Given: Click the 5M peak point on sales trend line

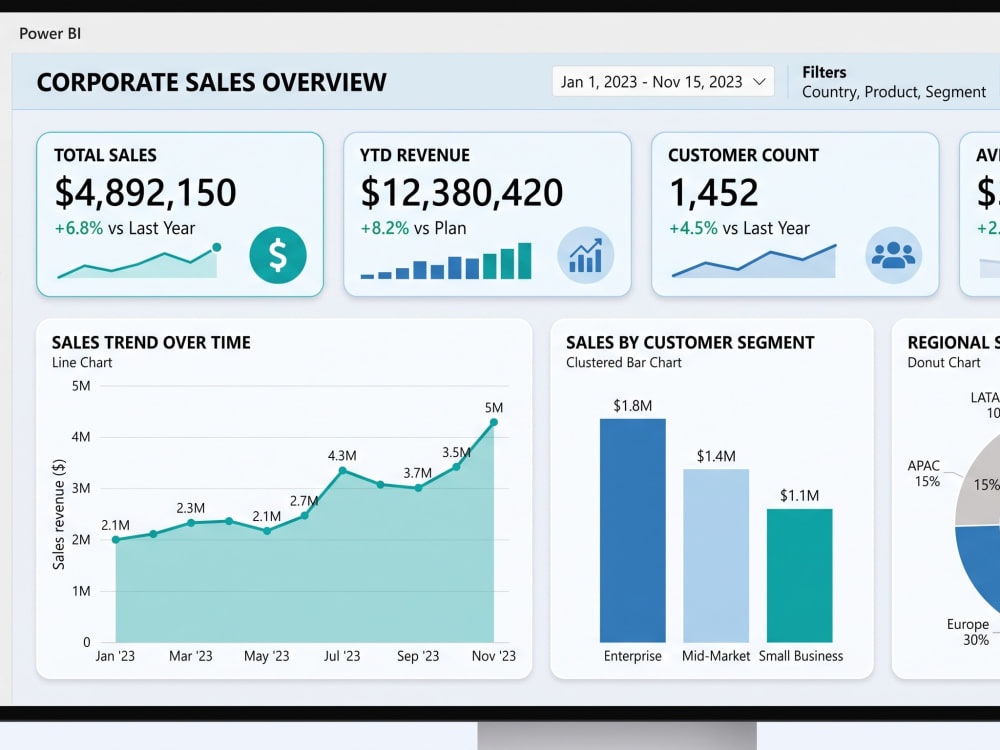Looking at the screenshot, I should [494, 422].
